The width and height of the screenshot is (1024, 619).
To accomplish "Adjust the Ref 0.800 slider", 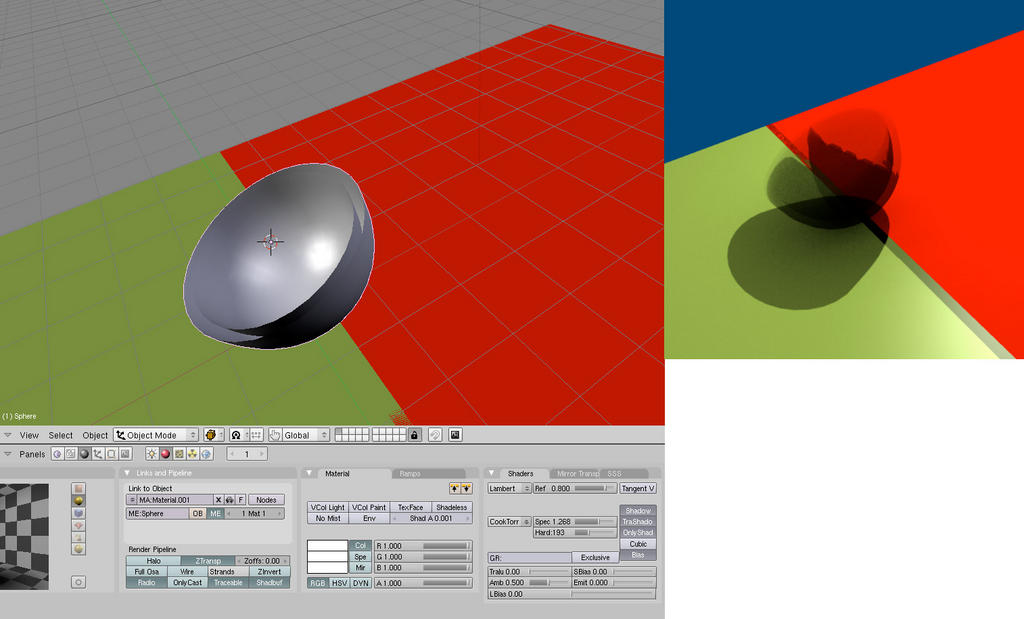I will 575,488.
